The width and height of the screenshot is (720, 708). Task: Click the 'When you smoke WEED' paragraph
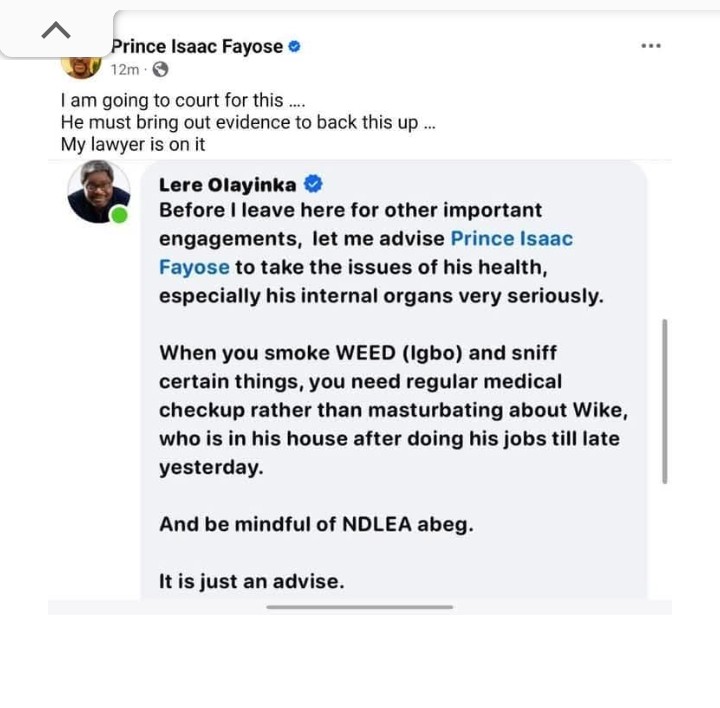(x=390, y=410)
